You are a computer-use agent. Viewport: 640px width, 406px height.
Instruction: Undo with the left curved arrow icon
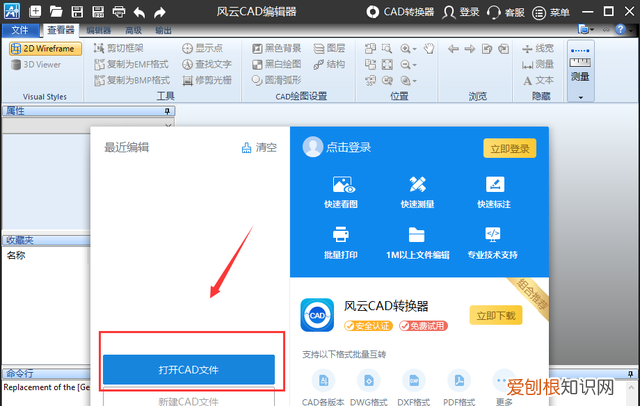(x=139, y=12)
